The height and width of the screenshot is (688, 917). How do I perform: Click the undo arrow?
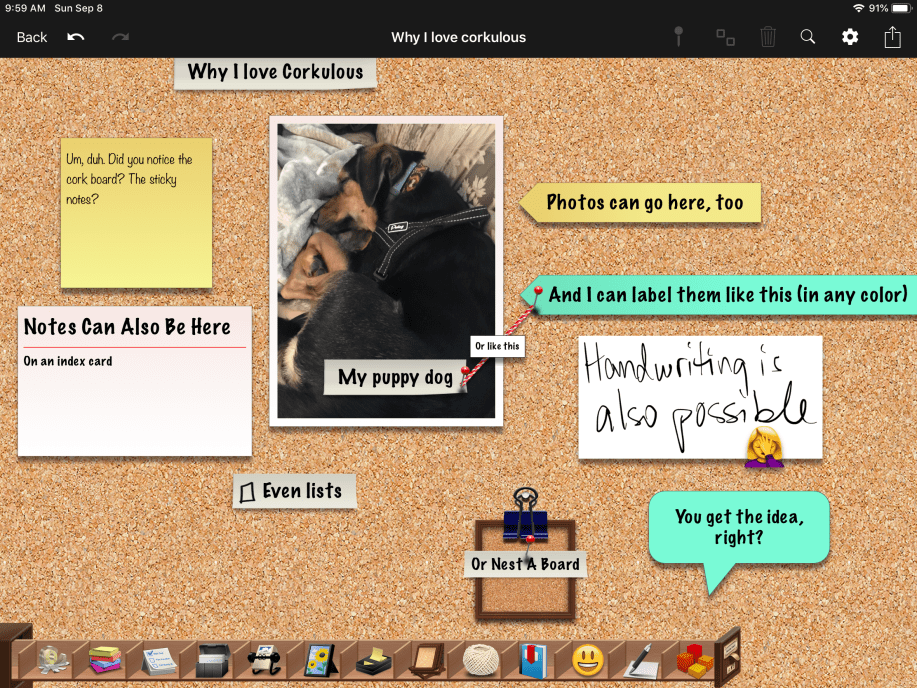(76, 37)
